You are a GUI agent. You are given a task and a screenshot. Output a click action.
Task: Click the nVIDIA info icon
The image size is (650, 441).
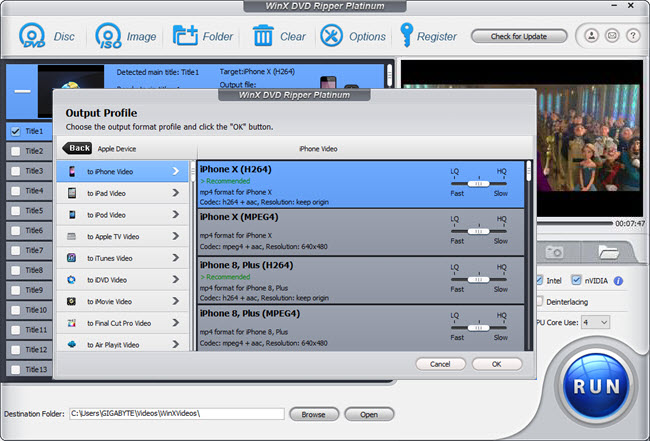click(x=618, y=281)
